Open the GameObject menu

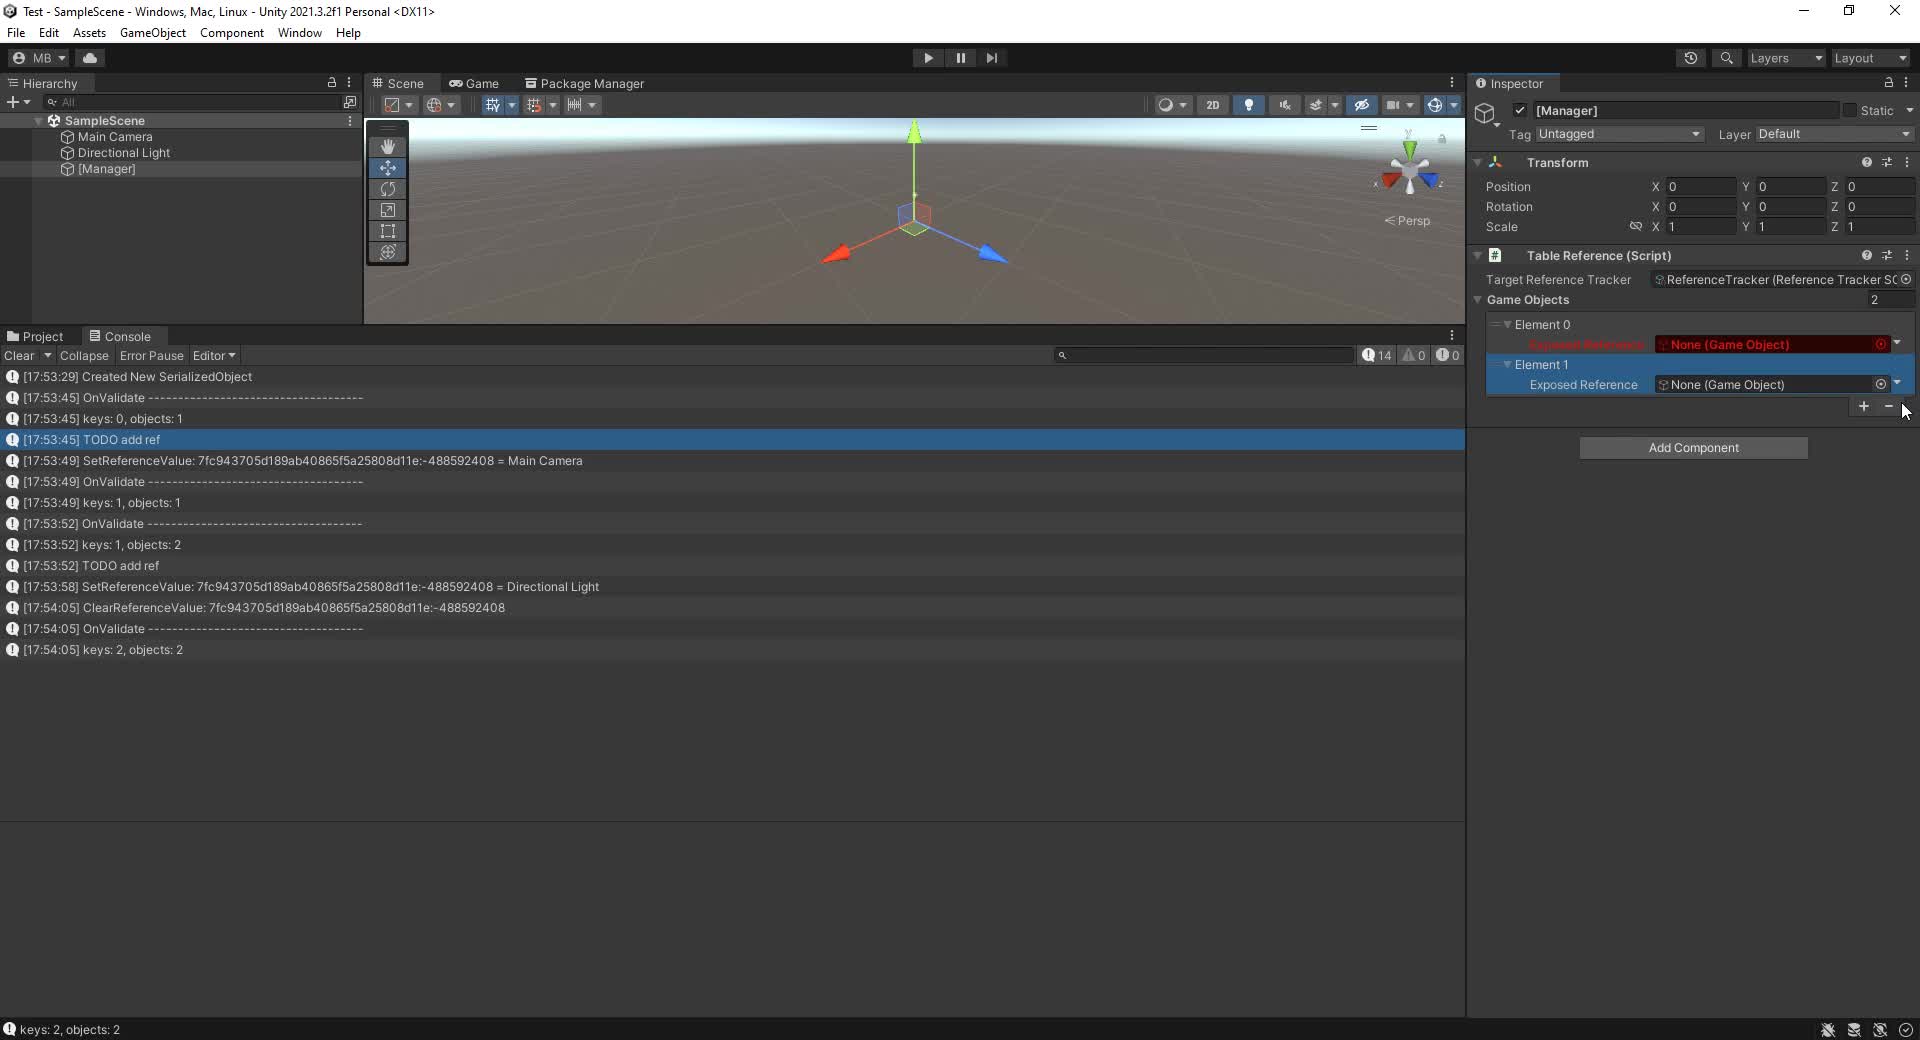click(152, 33)
